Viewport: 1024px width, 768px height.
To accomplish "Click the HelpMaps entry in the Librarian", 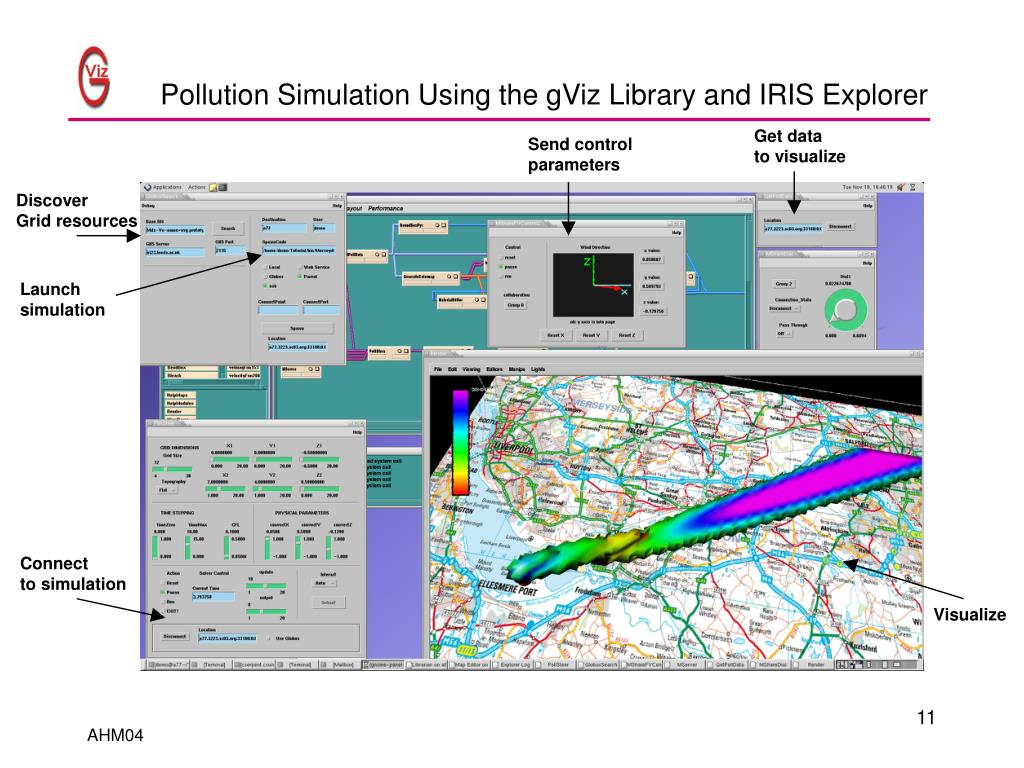I will [x=180, y=395].
